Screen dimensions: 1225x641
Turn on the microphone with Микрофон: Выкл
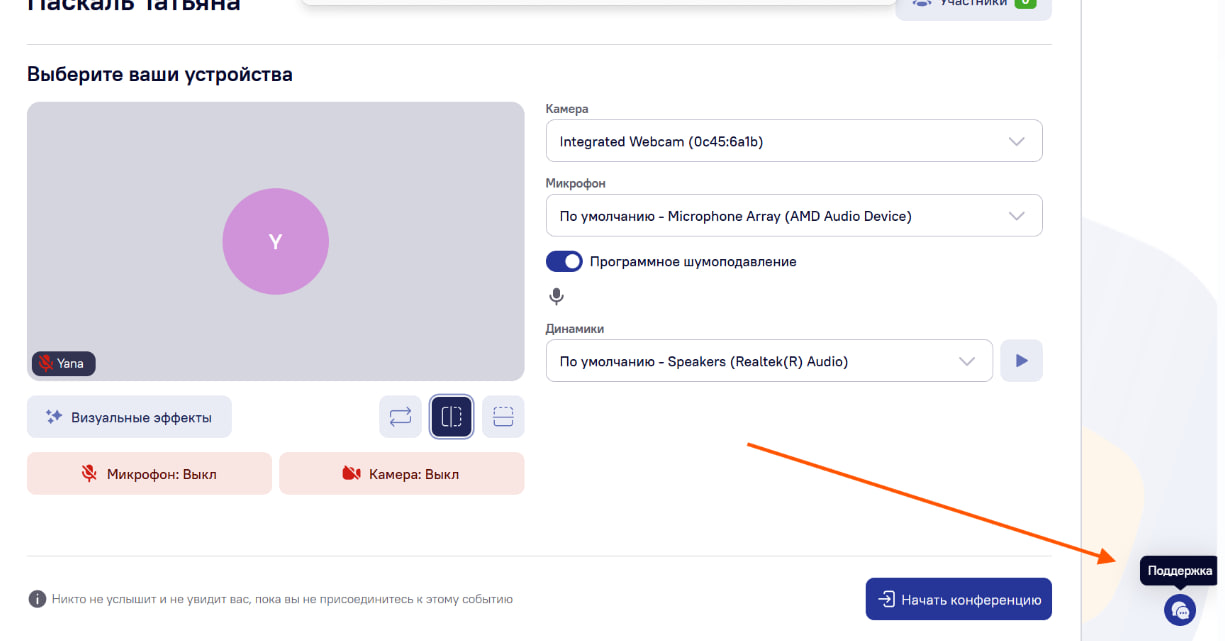[149, 474]
